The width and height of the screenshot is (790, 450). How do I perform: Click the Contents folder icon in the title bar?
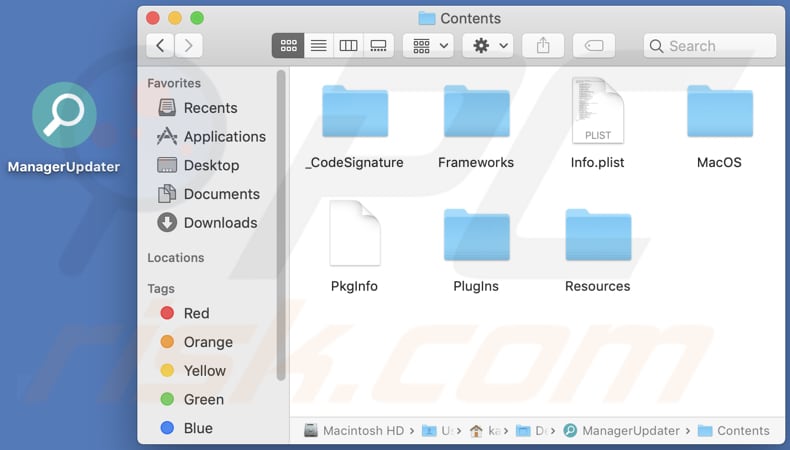pos(427,19)
